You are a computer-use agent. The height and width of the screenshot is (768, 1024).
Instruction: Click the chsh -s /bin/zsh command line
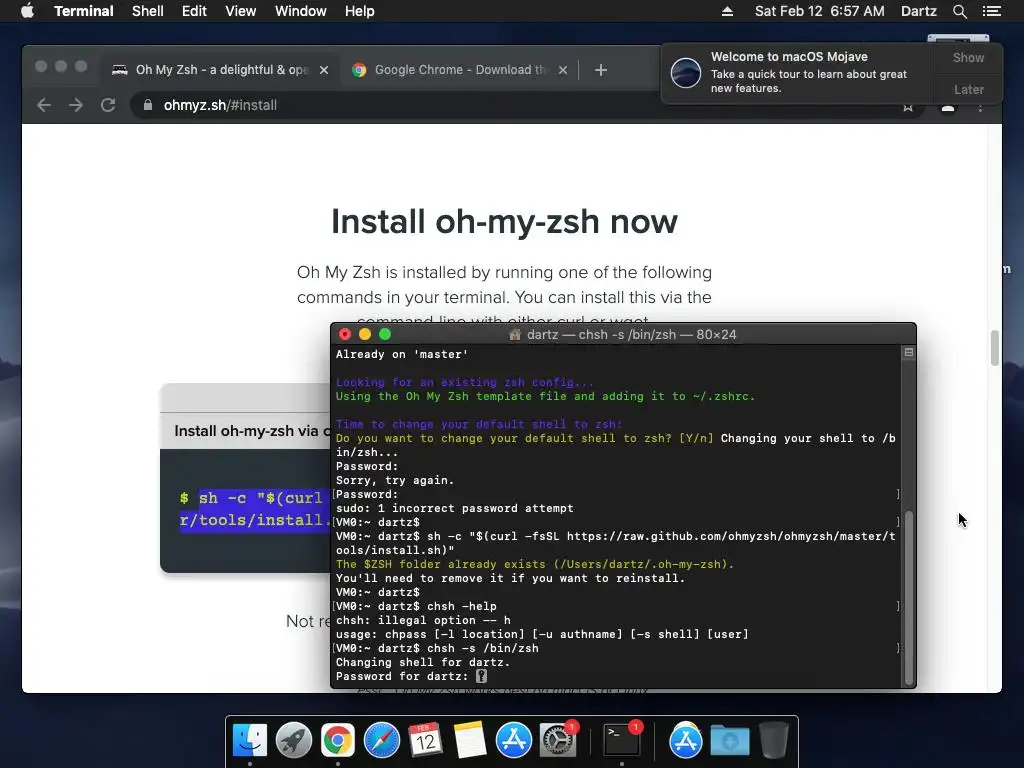pos(437,648)
